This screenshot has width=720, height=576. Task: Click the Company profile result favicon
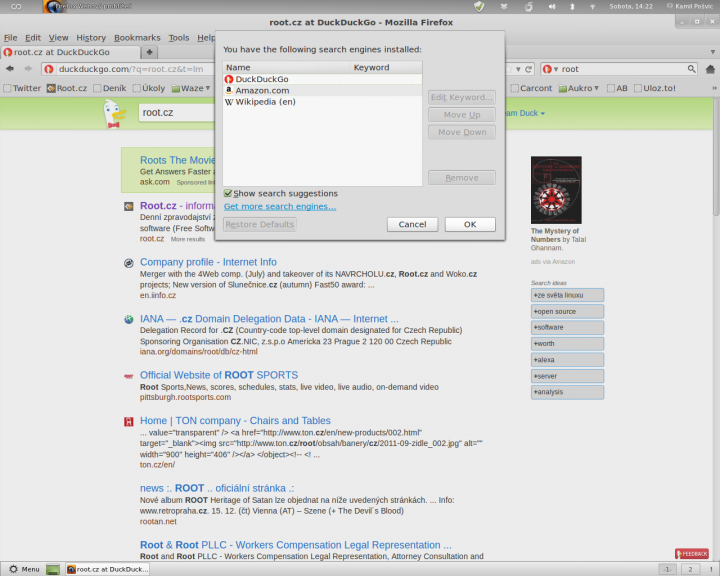point(129,263)
